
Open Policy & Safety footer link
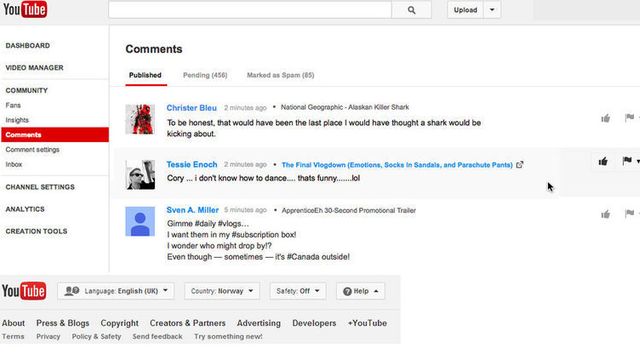point(96,336)
